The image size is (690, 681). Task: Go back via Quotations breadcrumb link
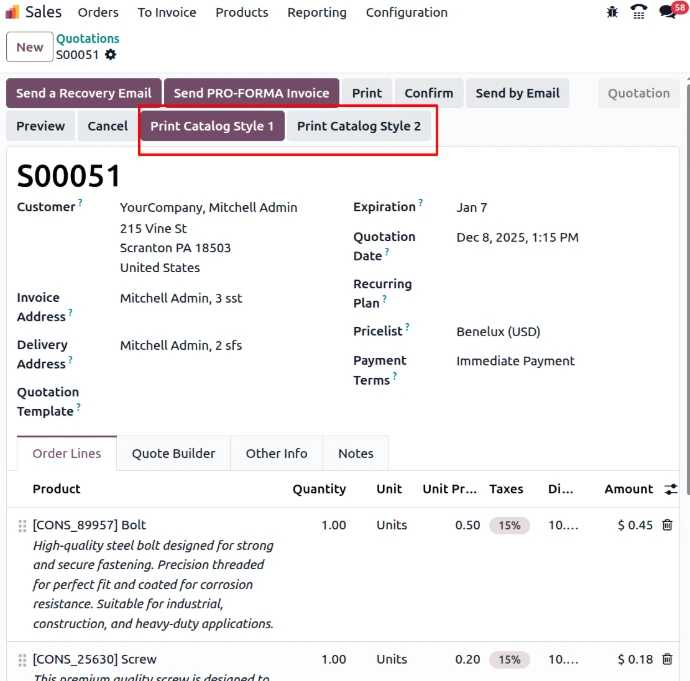[88, 39]
